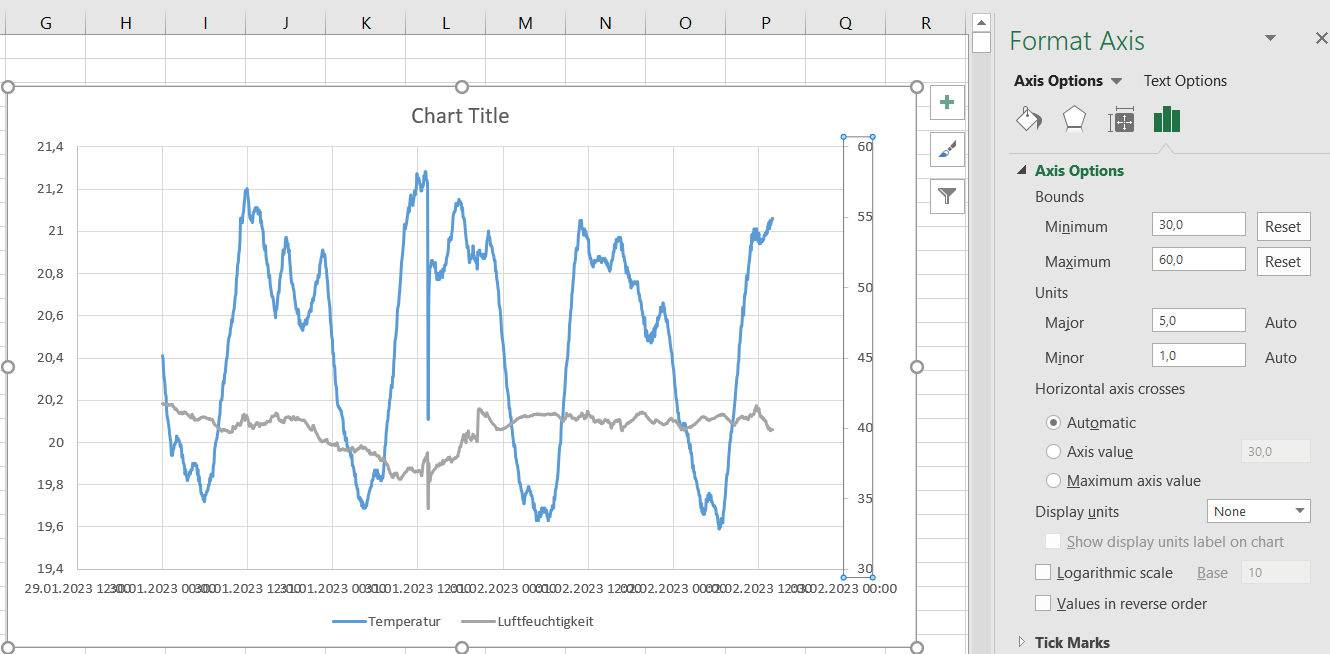This screenshot has height=654, width=1330.
Task: Click the 45 secondary axis label
Action: 865,357
